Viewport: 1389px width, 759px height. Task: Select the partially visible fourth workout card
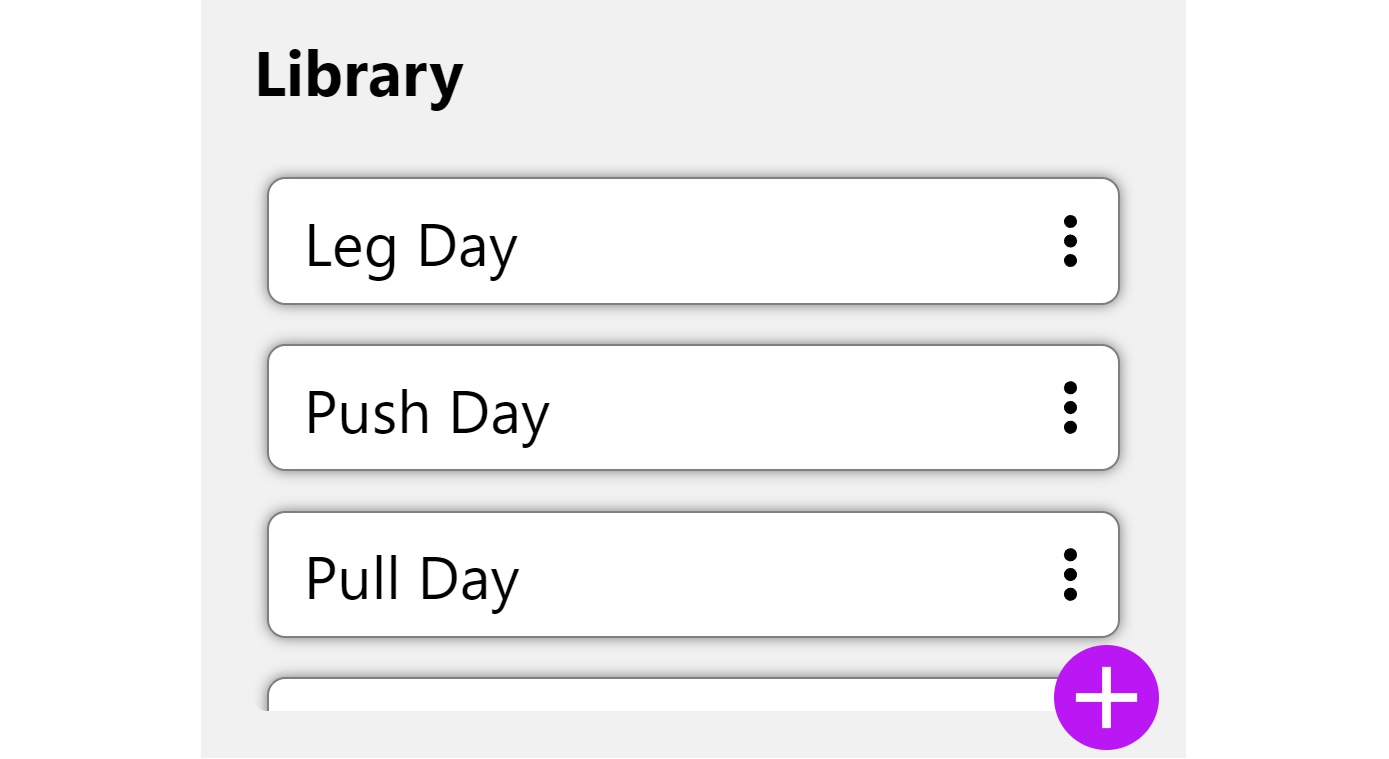click(660, 695)
